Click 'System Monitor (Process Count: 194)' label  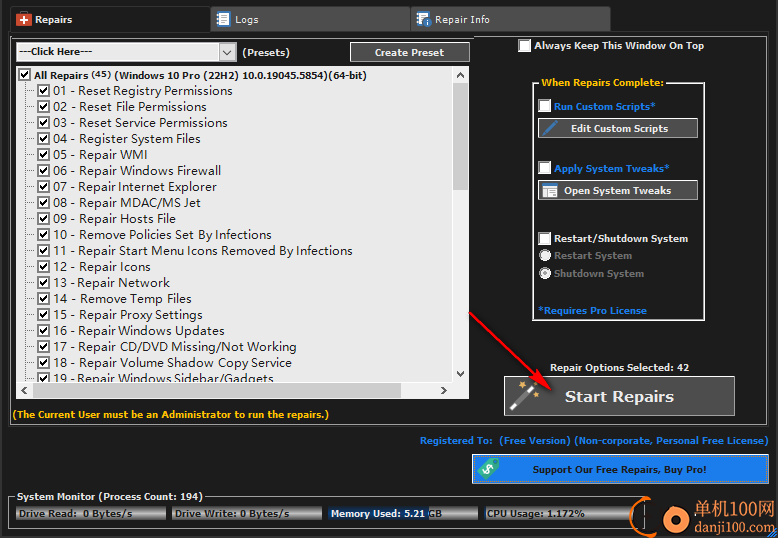(x=110, y=497)
